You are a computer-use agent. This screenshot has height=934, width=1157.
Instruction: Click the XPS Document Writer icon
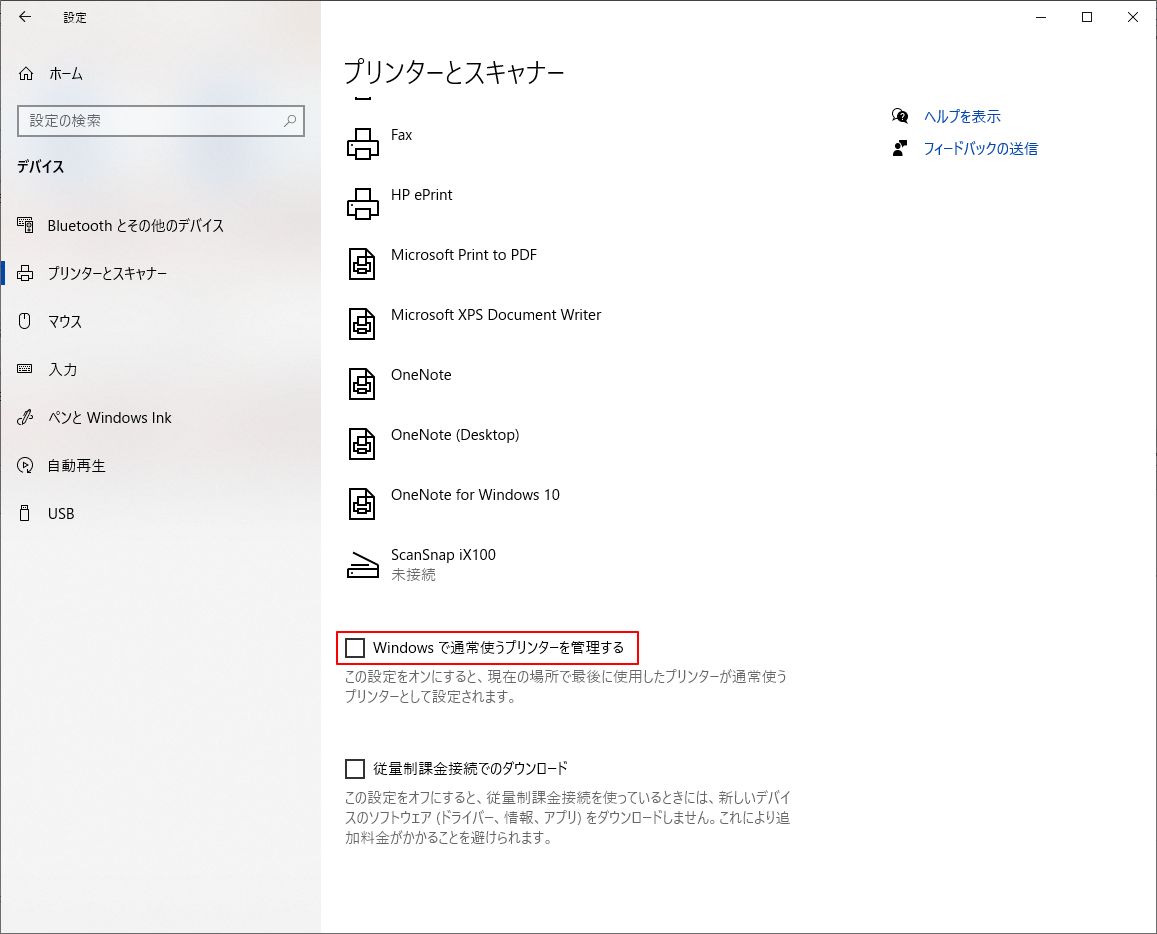(362, 323)
